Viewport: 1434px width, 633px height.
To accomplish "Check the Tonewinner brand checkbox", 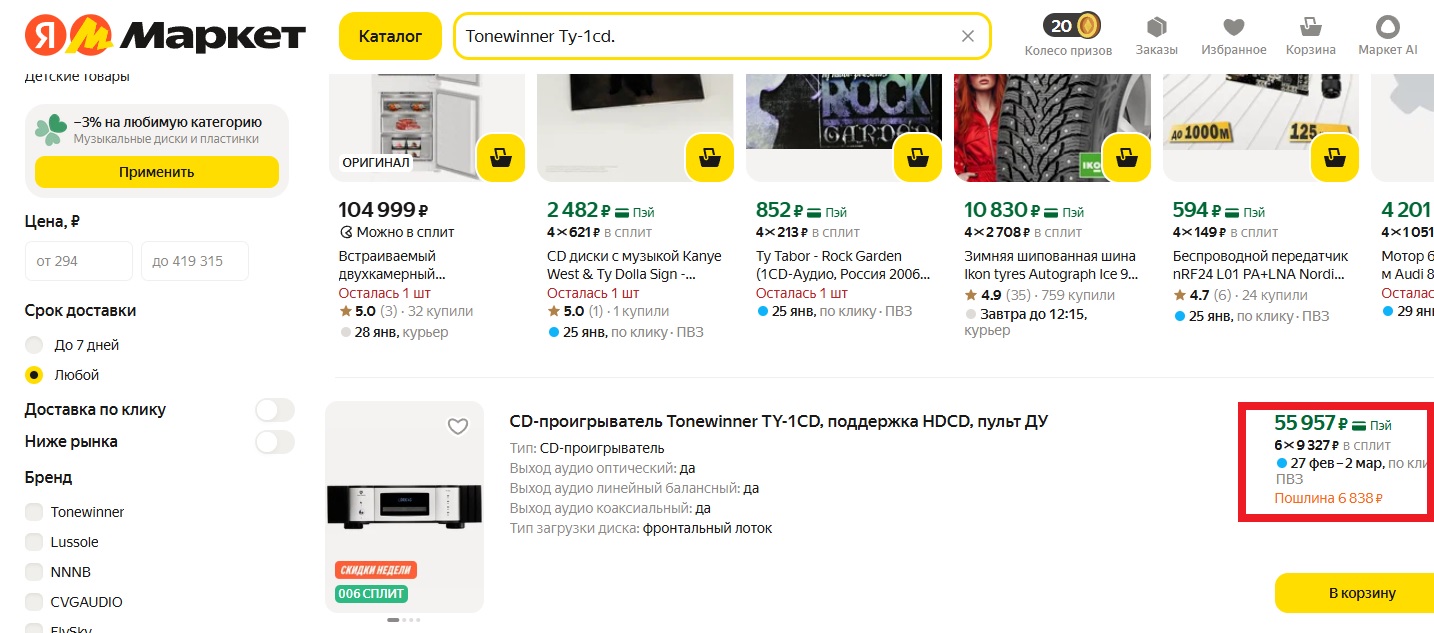I will 34,512.
